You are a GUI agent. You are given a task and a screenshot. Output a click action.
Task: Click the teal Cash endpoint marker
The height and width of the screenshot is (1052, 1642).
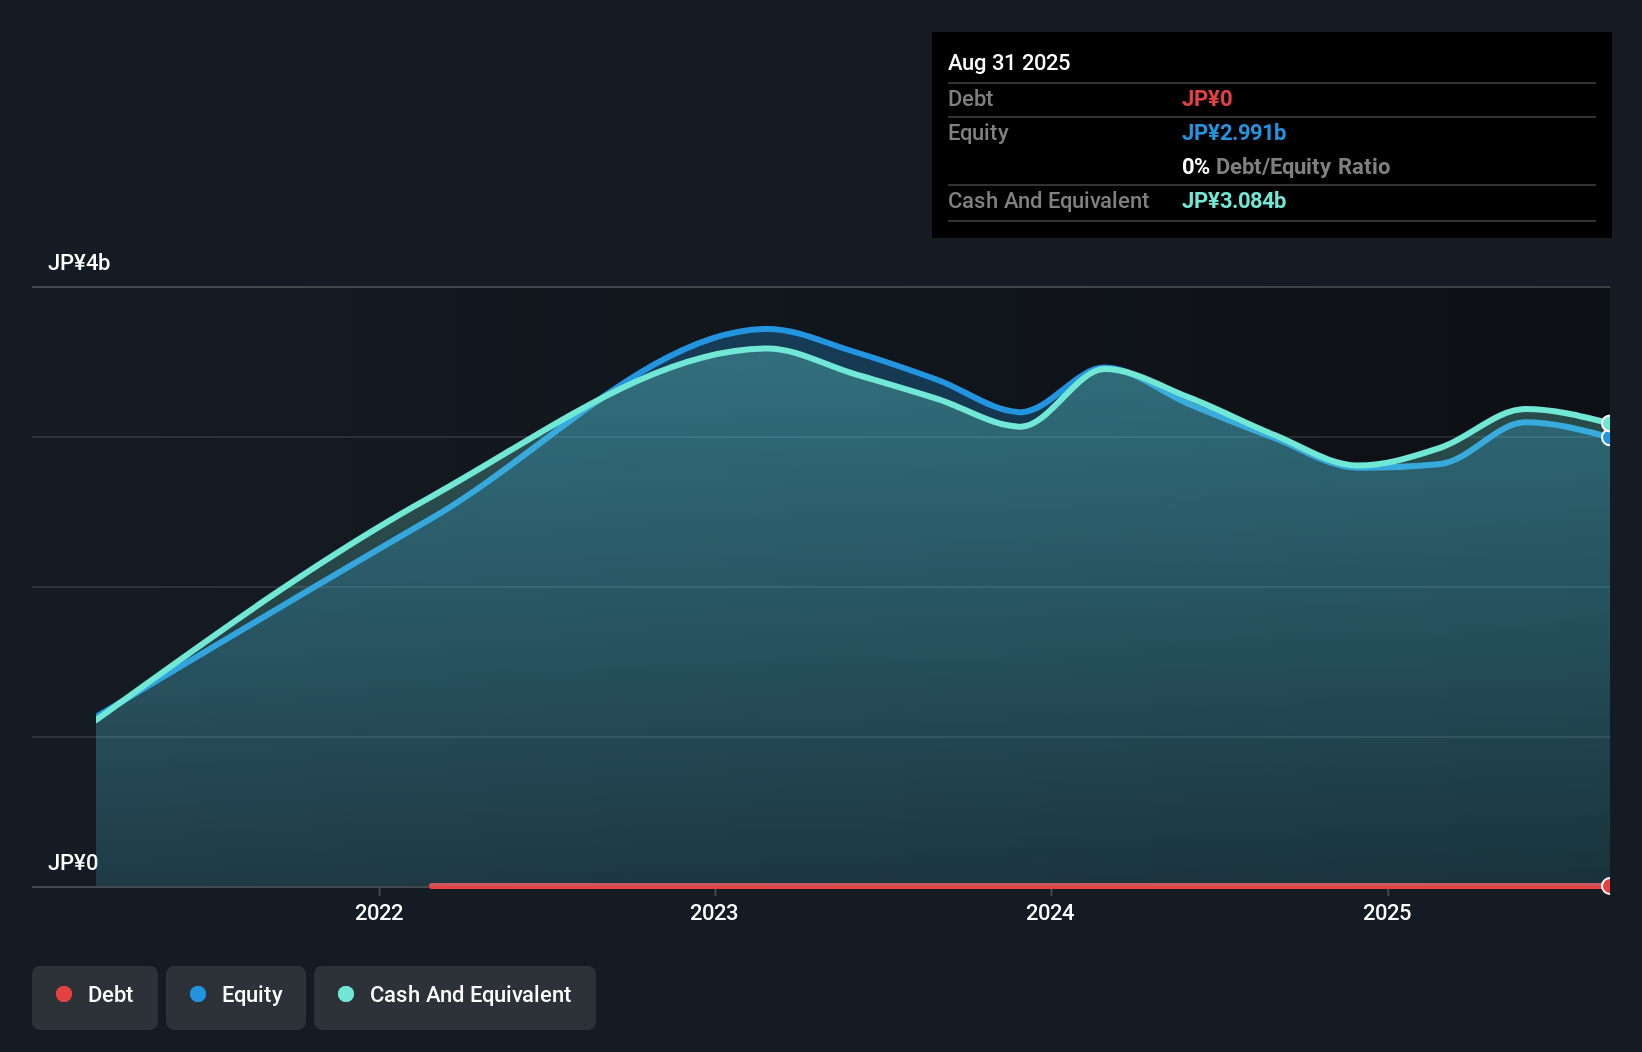tap(1608, 423)
